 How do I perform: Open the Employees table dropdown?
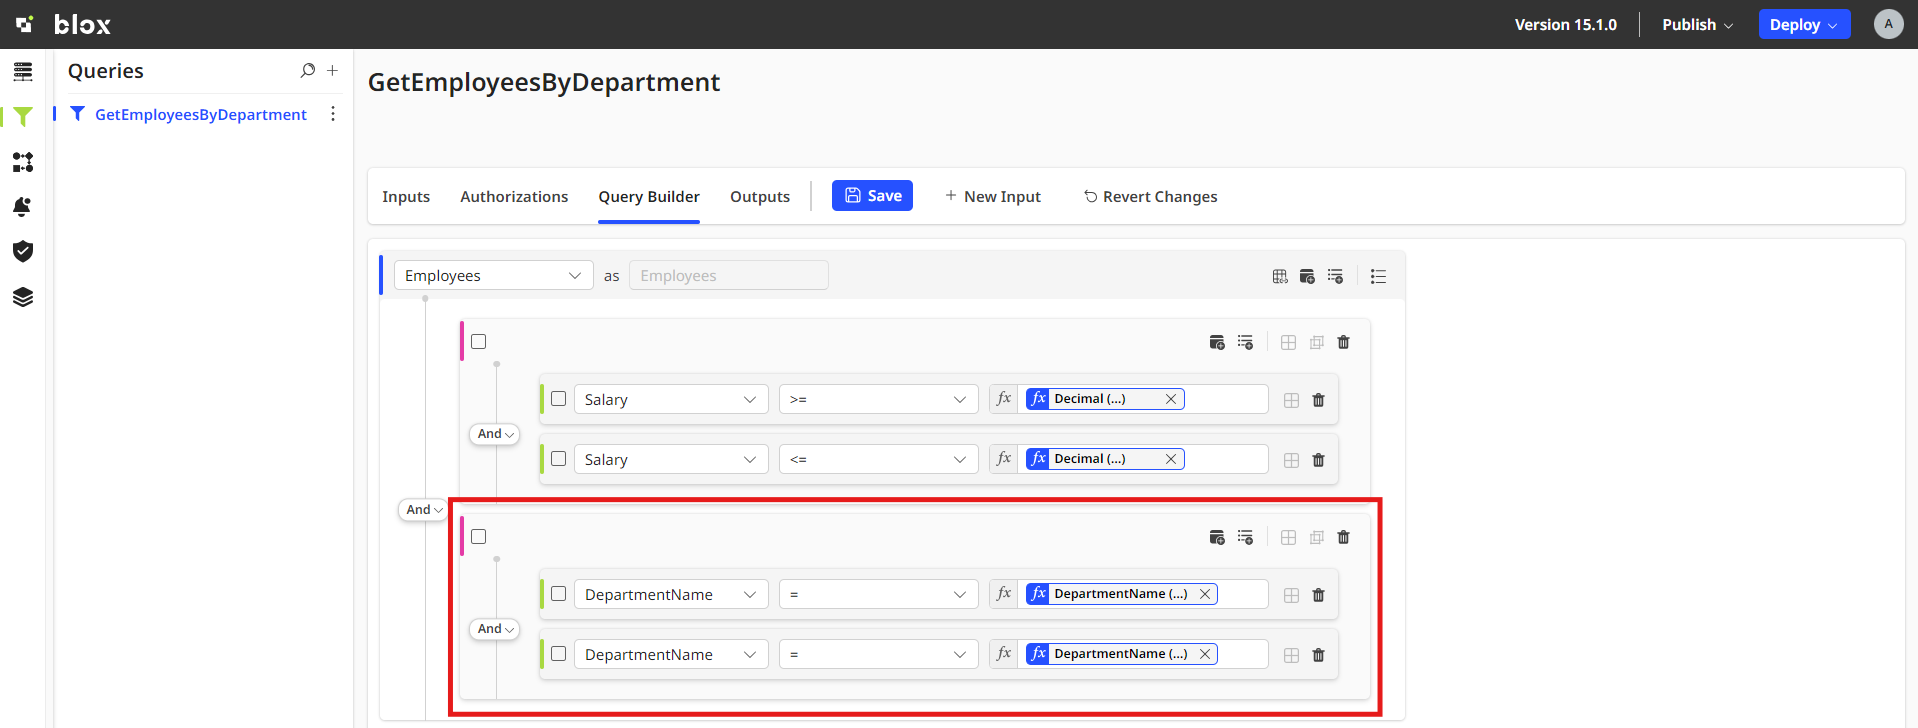(493, 276)
